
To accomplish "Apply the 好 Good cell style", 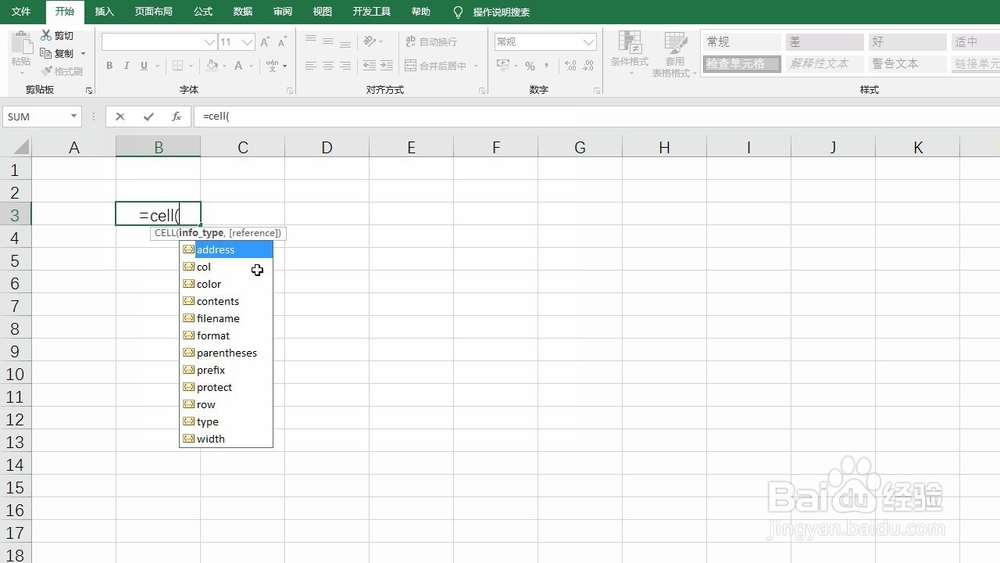I will click(907, 41).
